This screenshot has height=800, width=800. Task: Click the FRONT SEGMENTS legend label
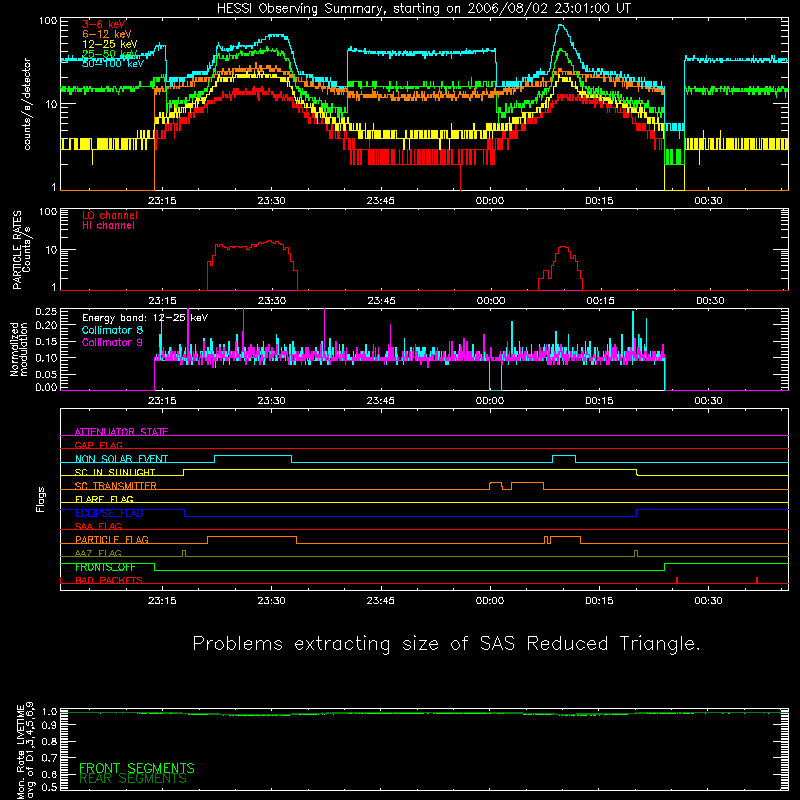coord(137,768)
